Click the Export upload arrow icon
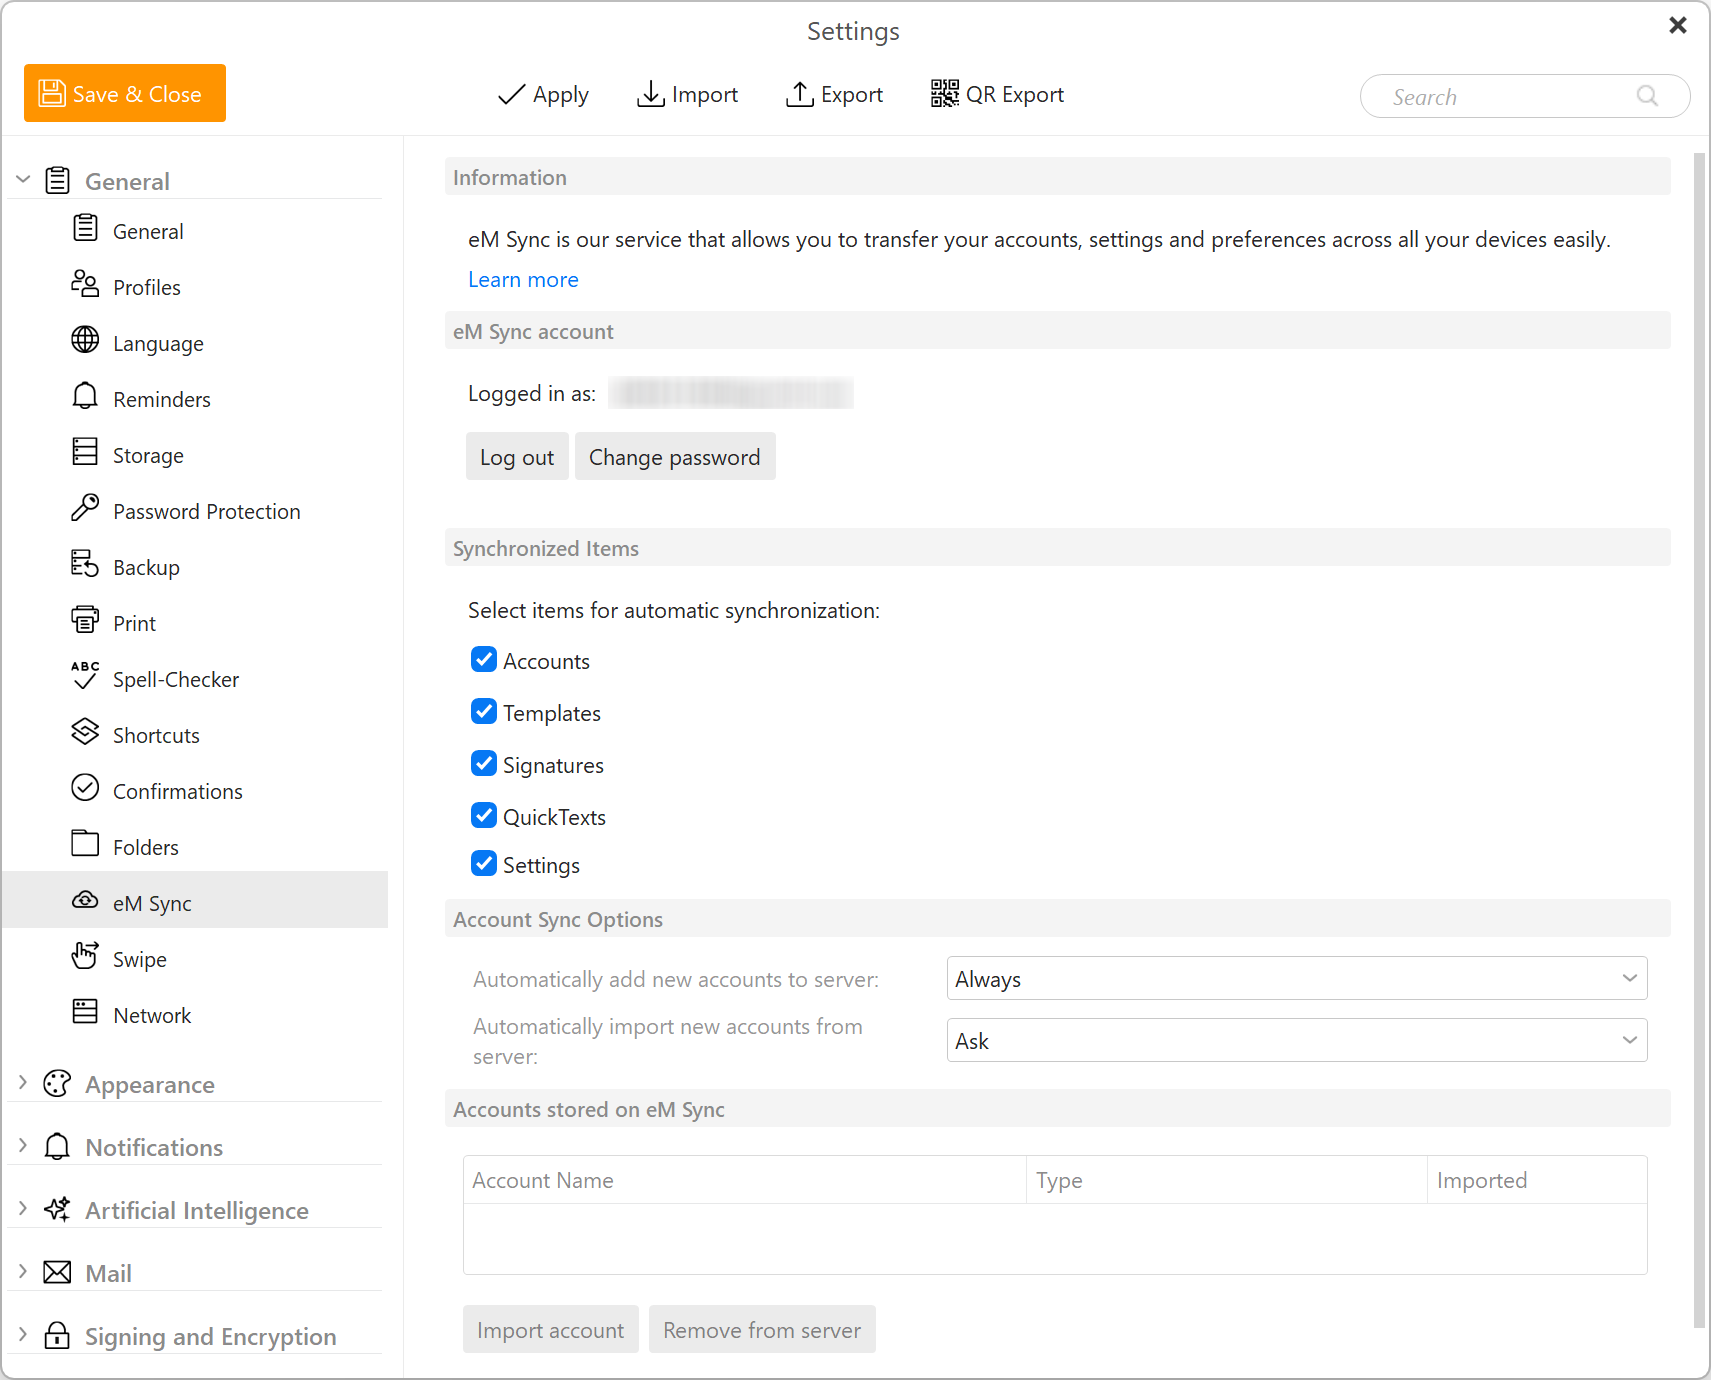The image size is (1711, 1380). 799,94
